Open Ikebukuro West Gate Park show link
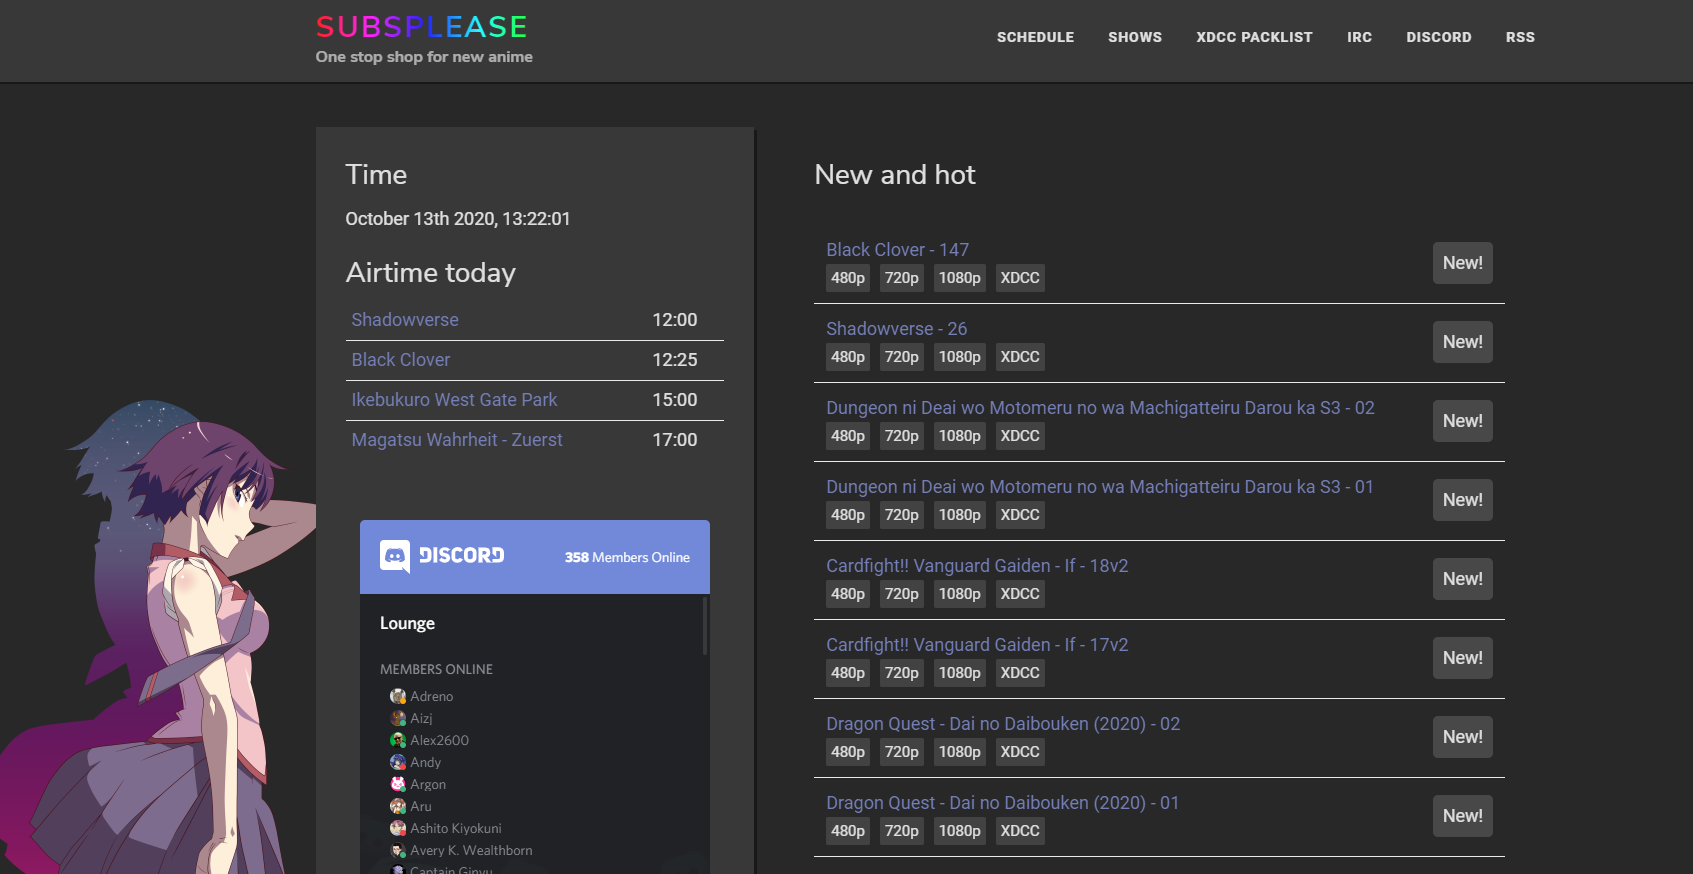Image resolution: width=1693 pixels, height=874 pixels. (x=454, y=400)
